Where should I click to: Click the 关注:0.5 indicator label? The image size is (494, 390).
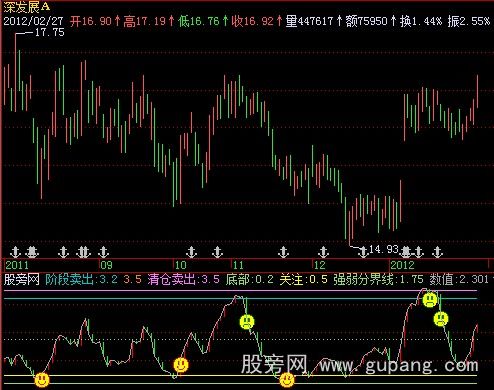303,279
